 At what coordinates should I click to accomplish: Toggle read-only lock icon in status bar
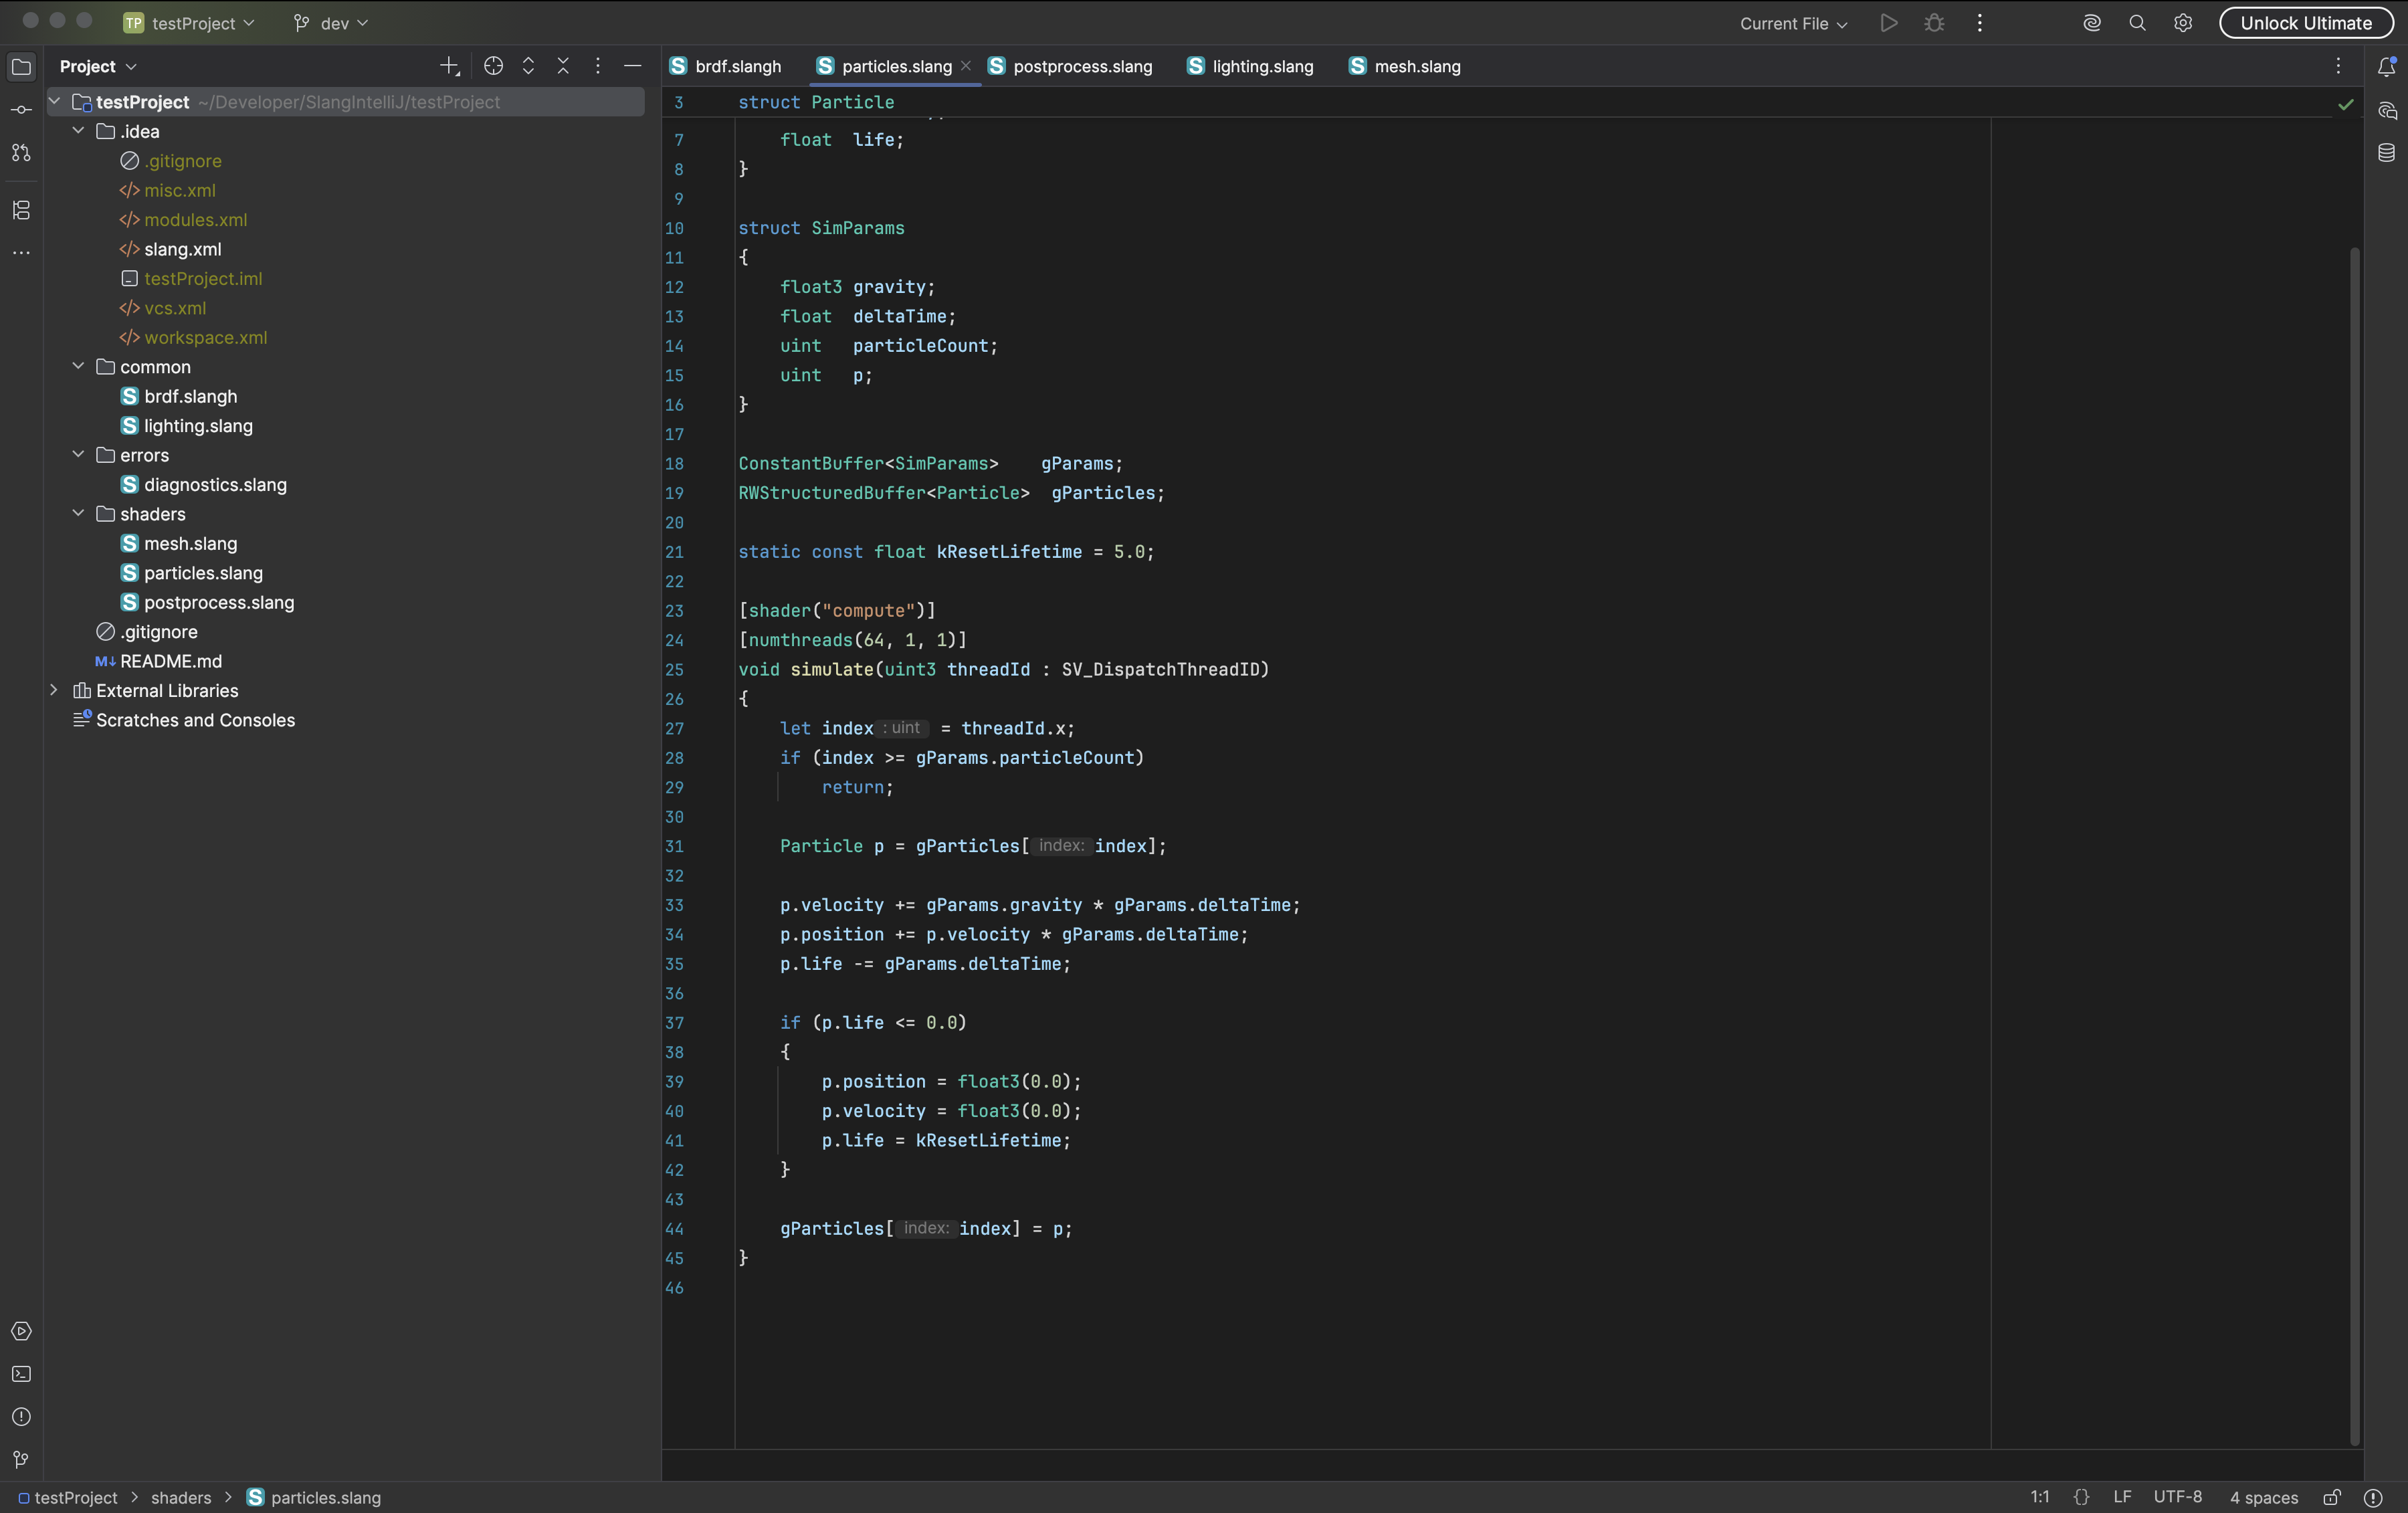tap(2332, 1497)
